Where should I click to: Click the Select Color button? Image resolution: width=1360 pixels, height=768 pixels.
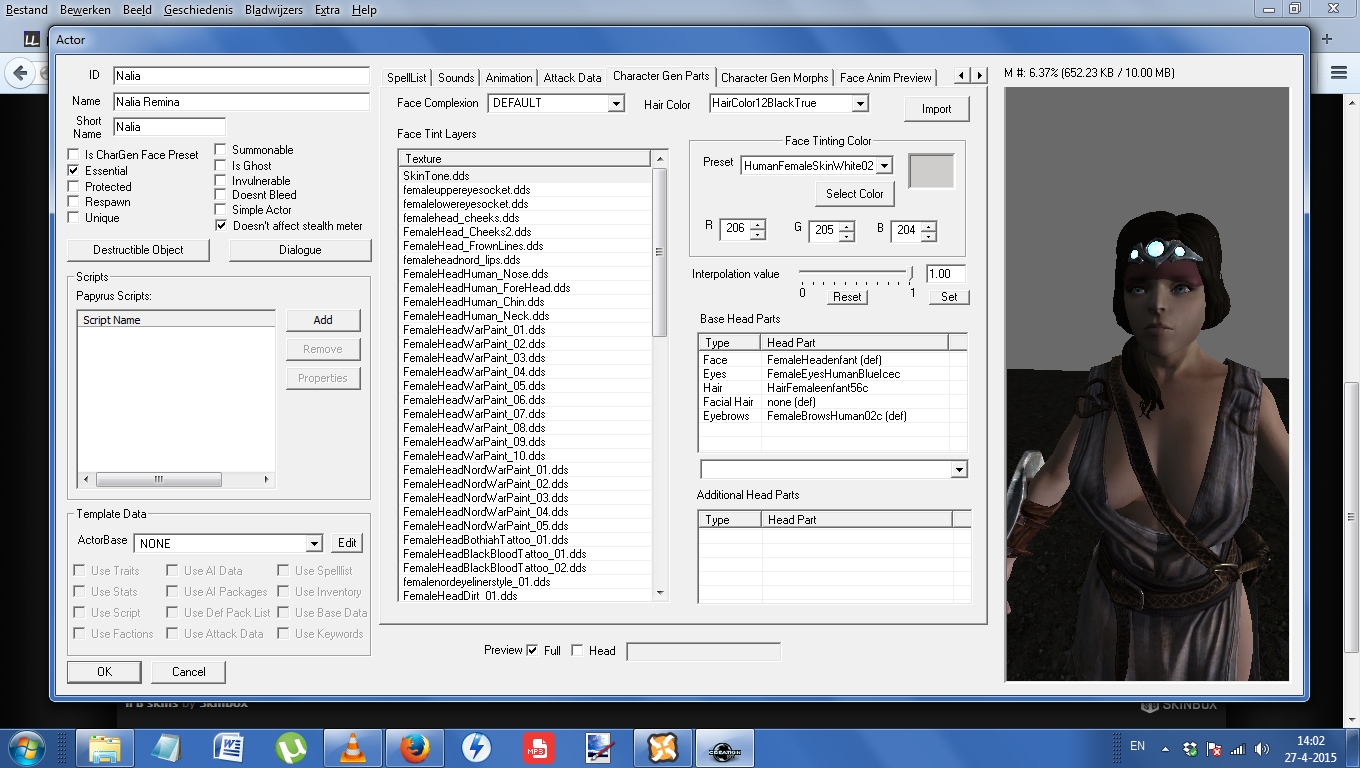854,193
